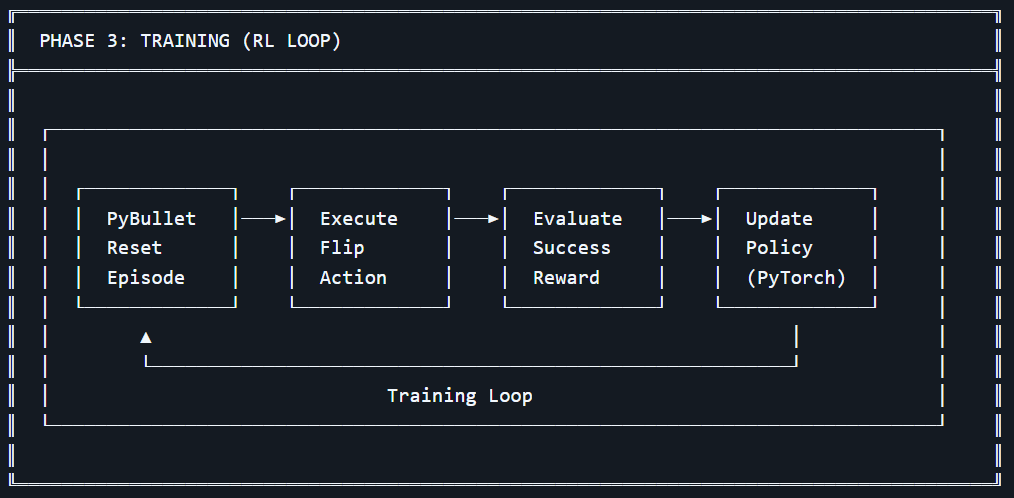Click the upward triangle arrowhead below PyBullet box
The height and width of the screenshot is (498, 1014).
(146, 338)
